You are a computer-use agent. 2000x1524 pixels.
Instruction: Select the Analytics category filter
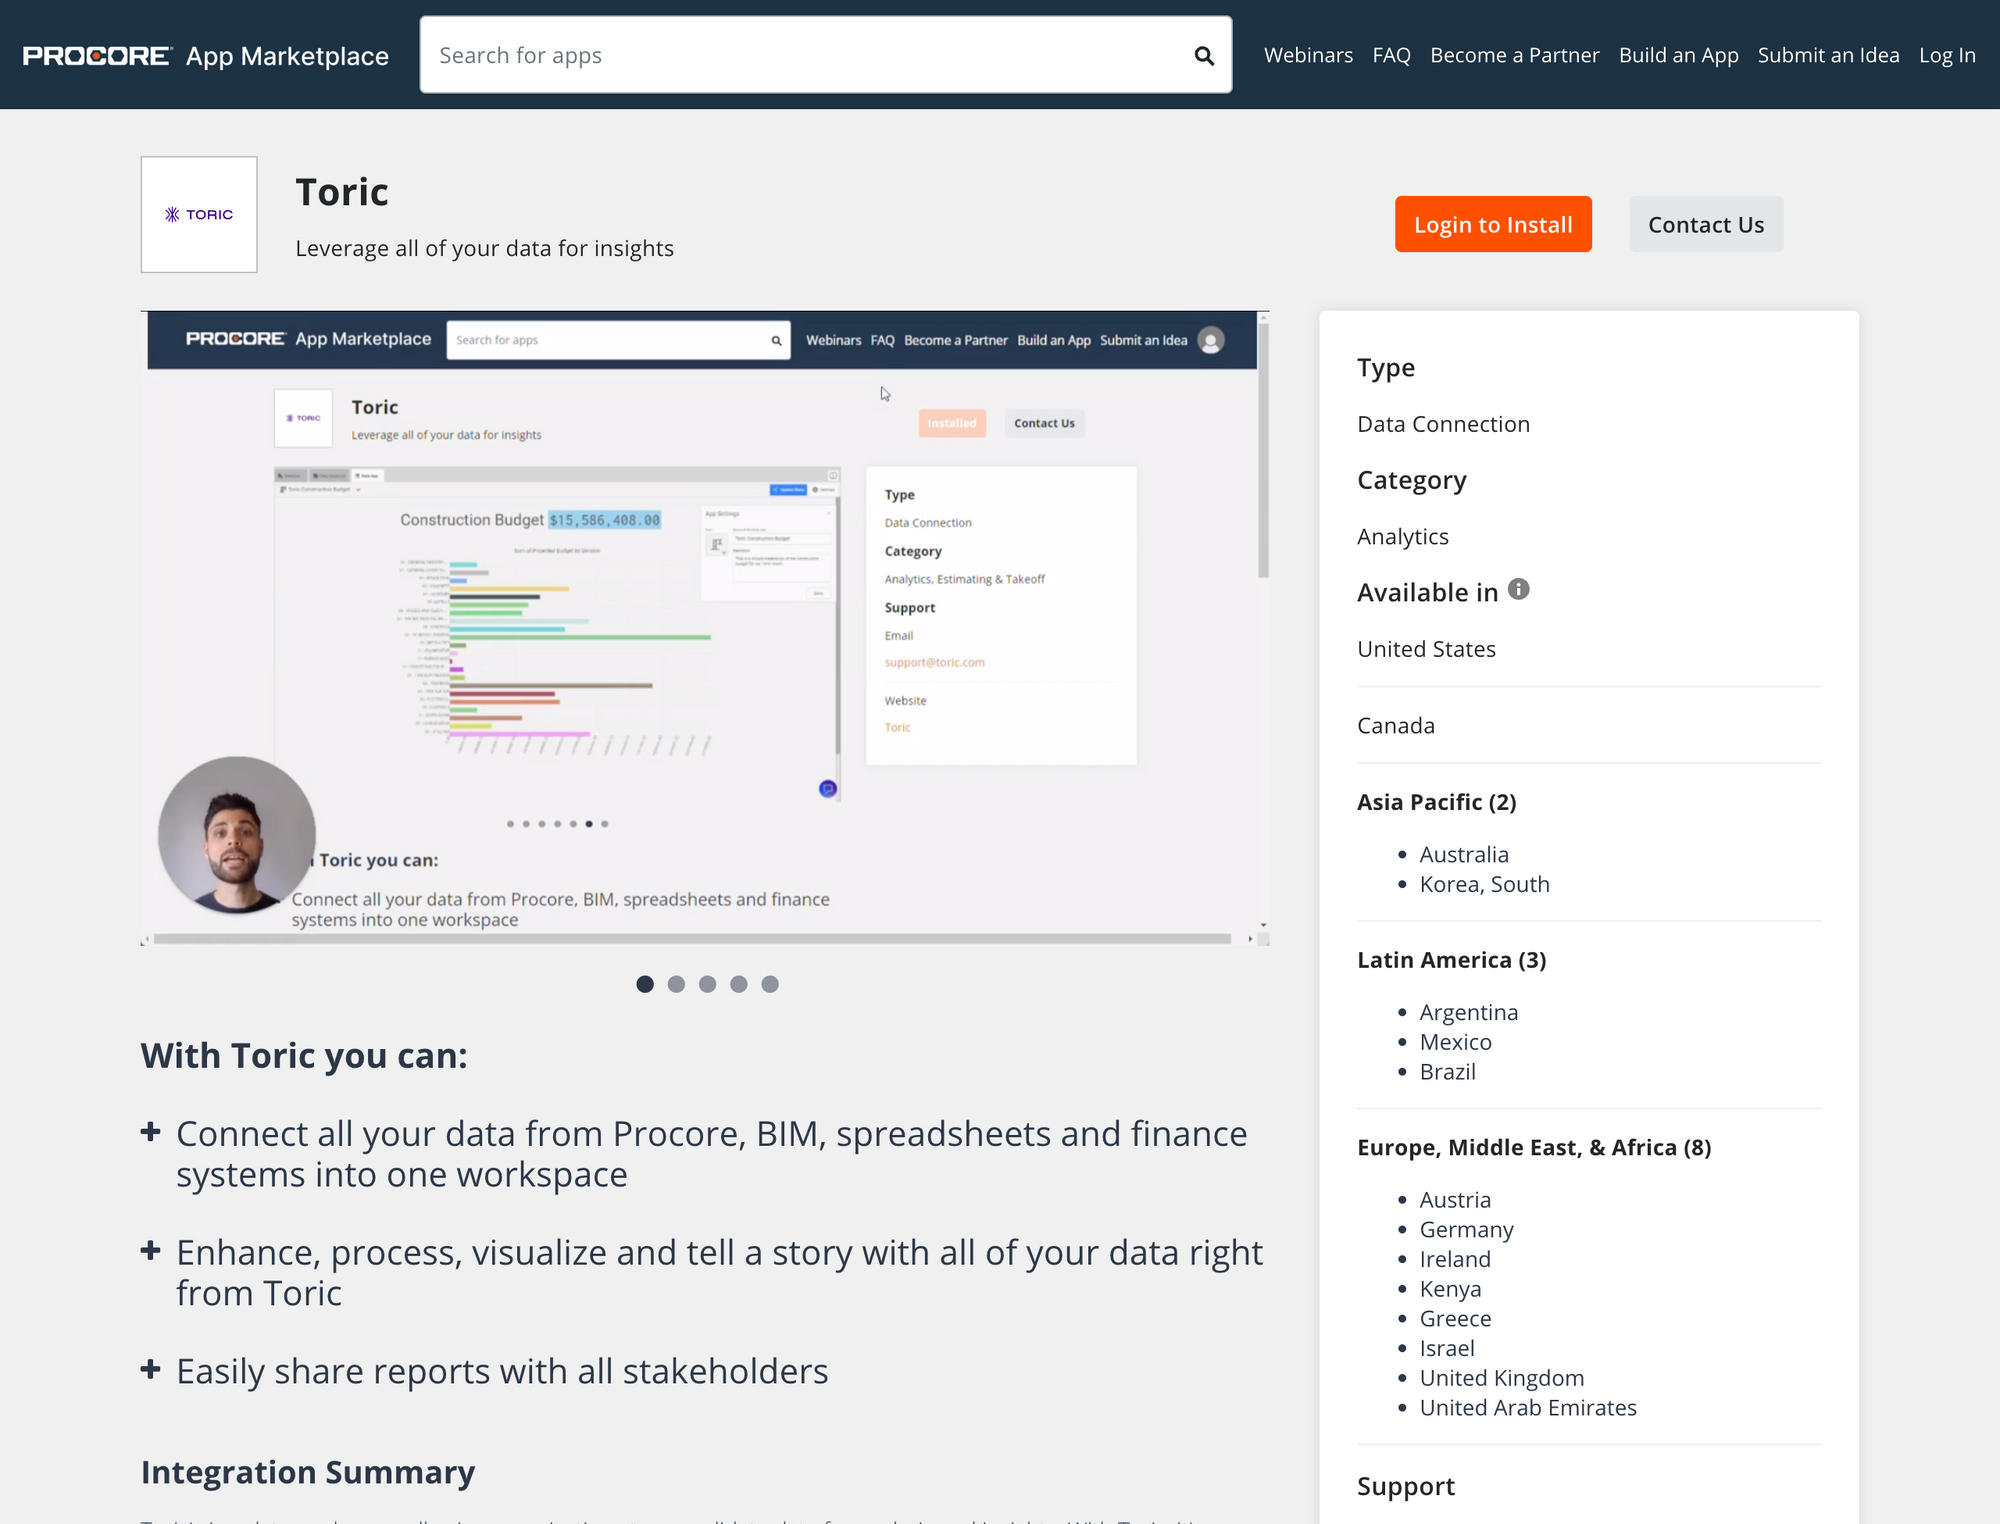1403,536
